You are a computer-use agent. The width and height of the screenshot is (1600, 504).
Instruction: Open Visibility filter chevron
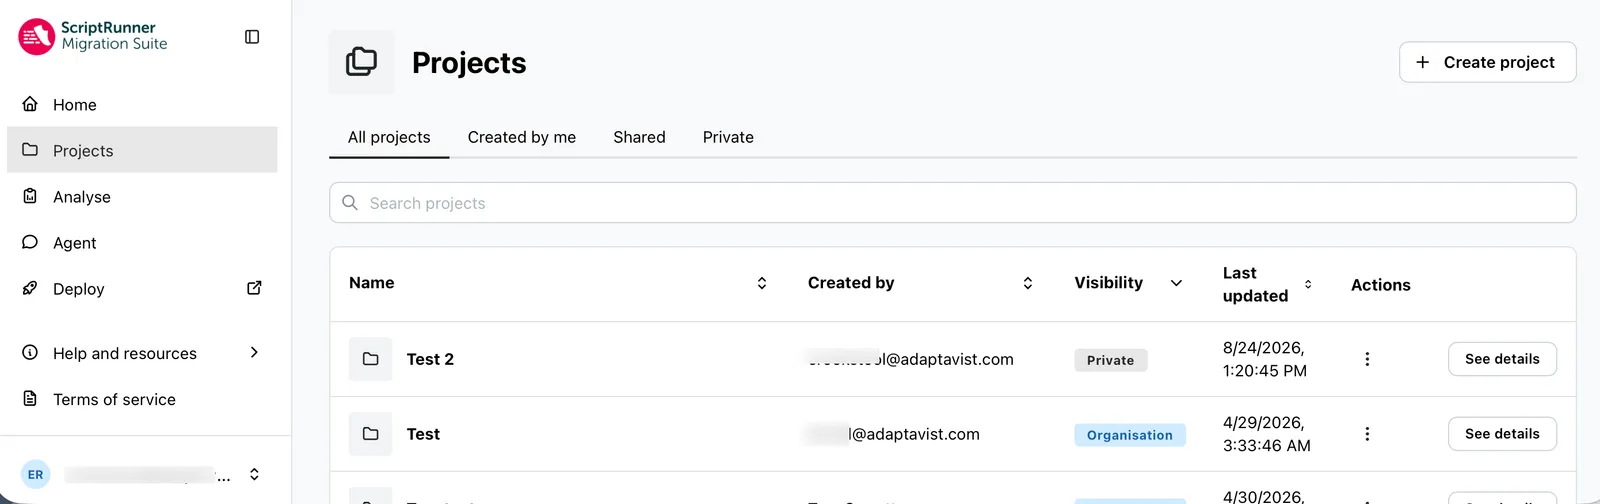(1176, 283)
